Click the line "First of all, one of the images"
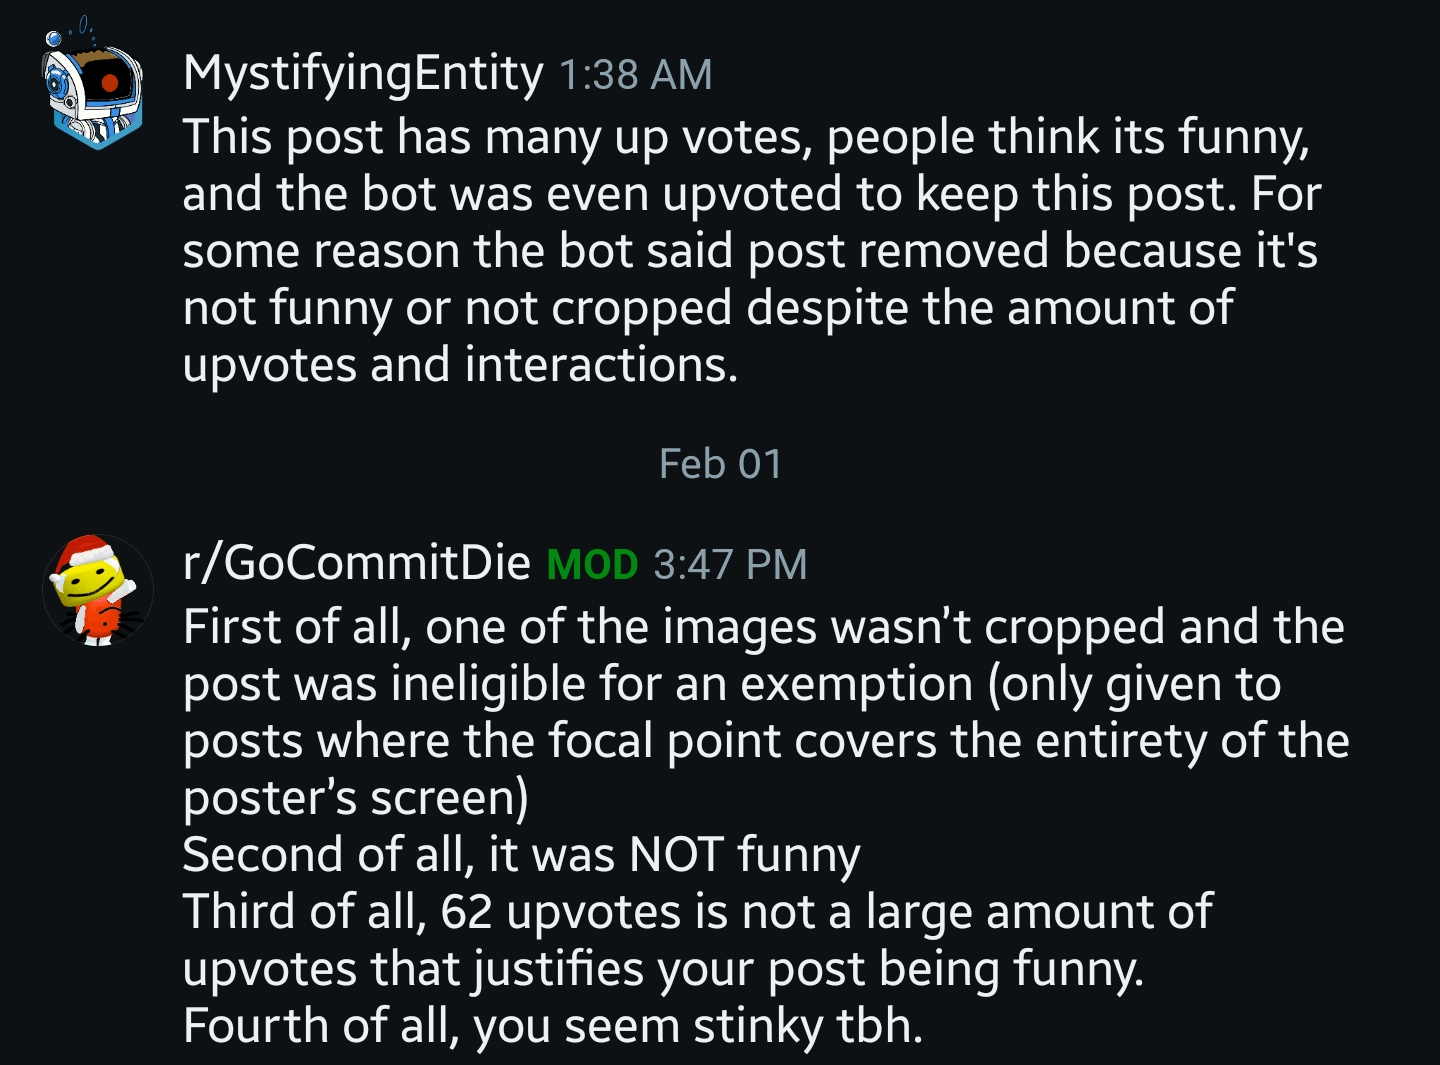The height and width of the screenshot is (1065, 1440). 763,627
